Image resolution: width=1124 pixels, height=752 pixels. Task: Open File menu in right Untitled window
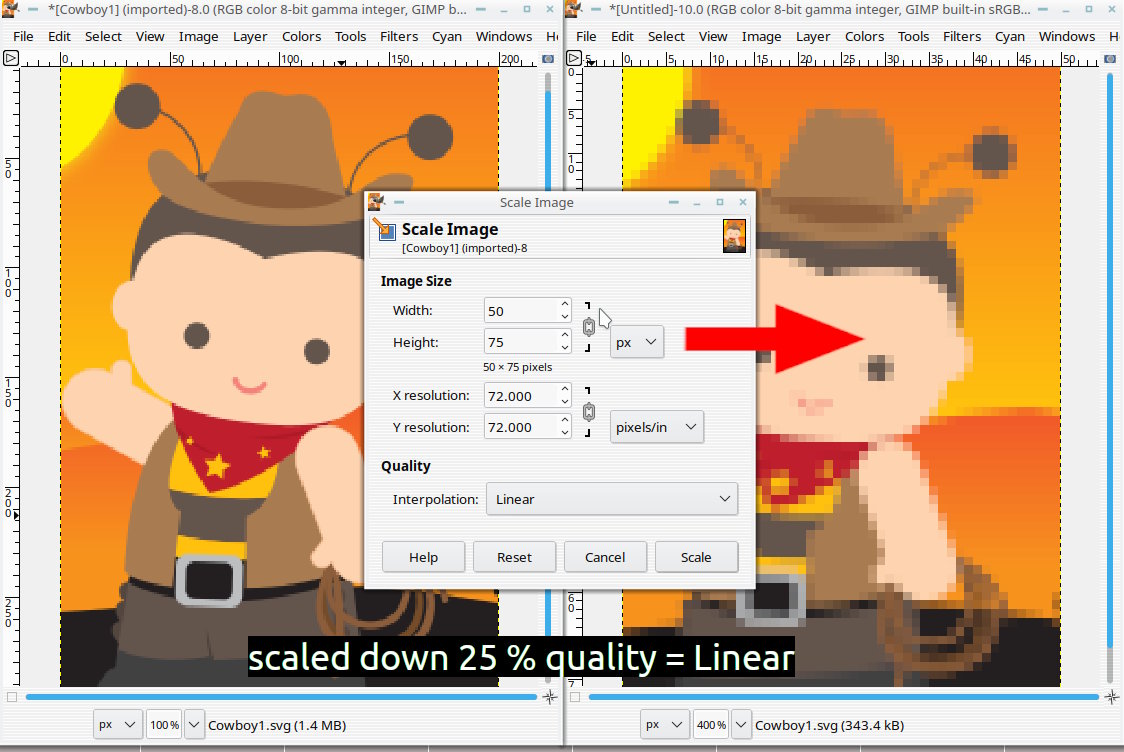point(586,37)
